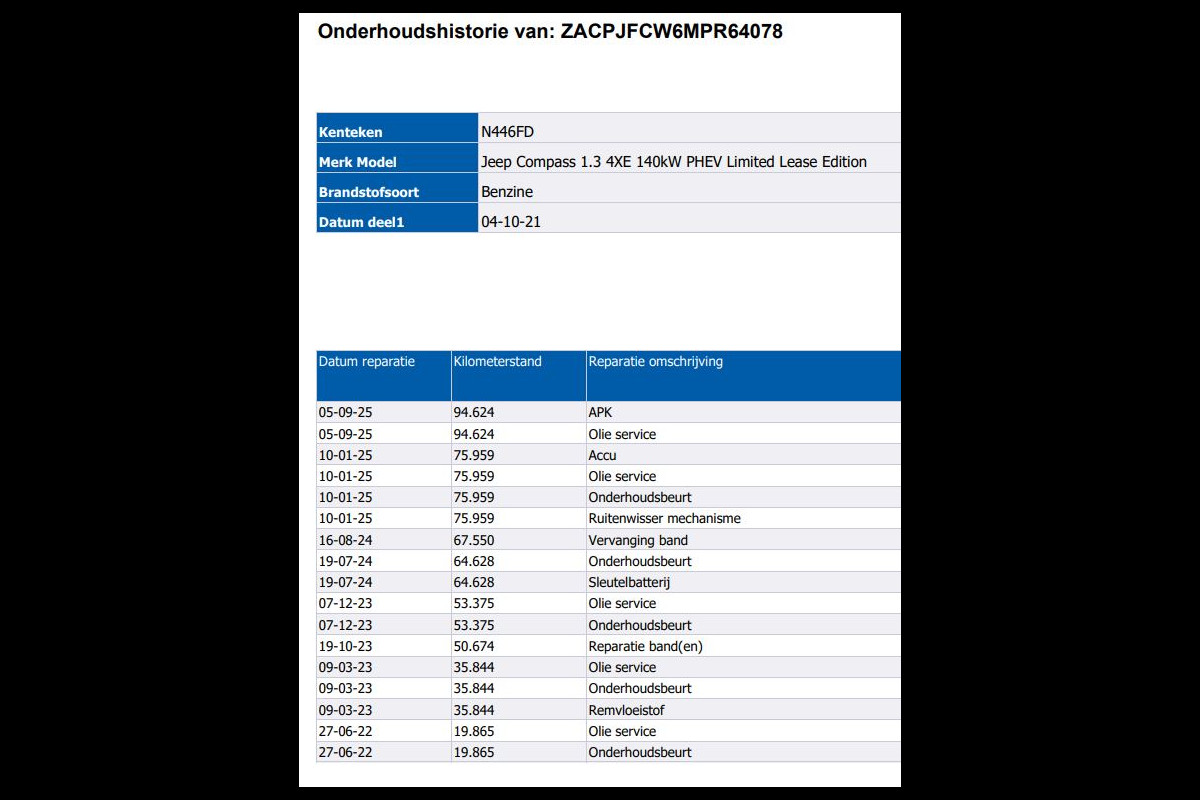The image size is (1200, 800).
Task: Click the Datum reparatie column header
Action: tap(367, 362)
